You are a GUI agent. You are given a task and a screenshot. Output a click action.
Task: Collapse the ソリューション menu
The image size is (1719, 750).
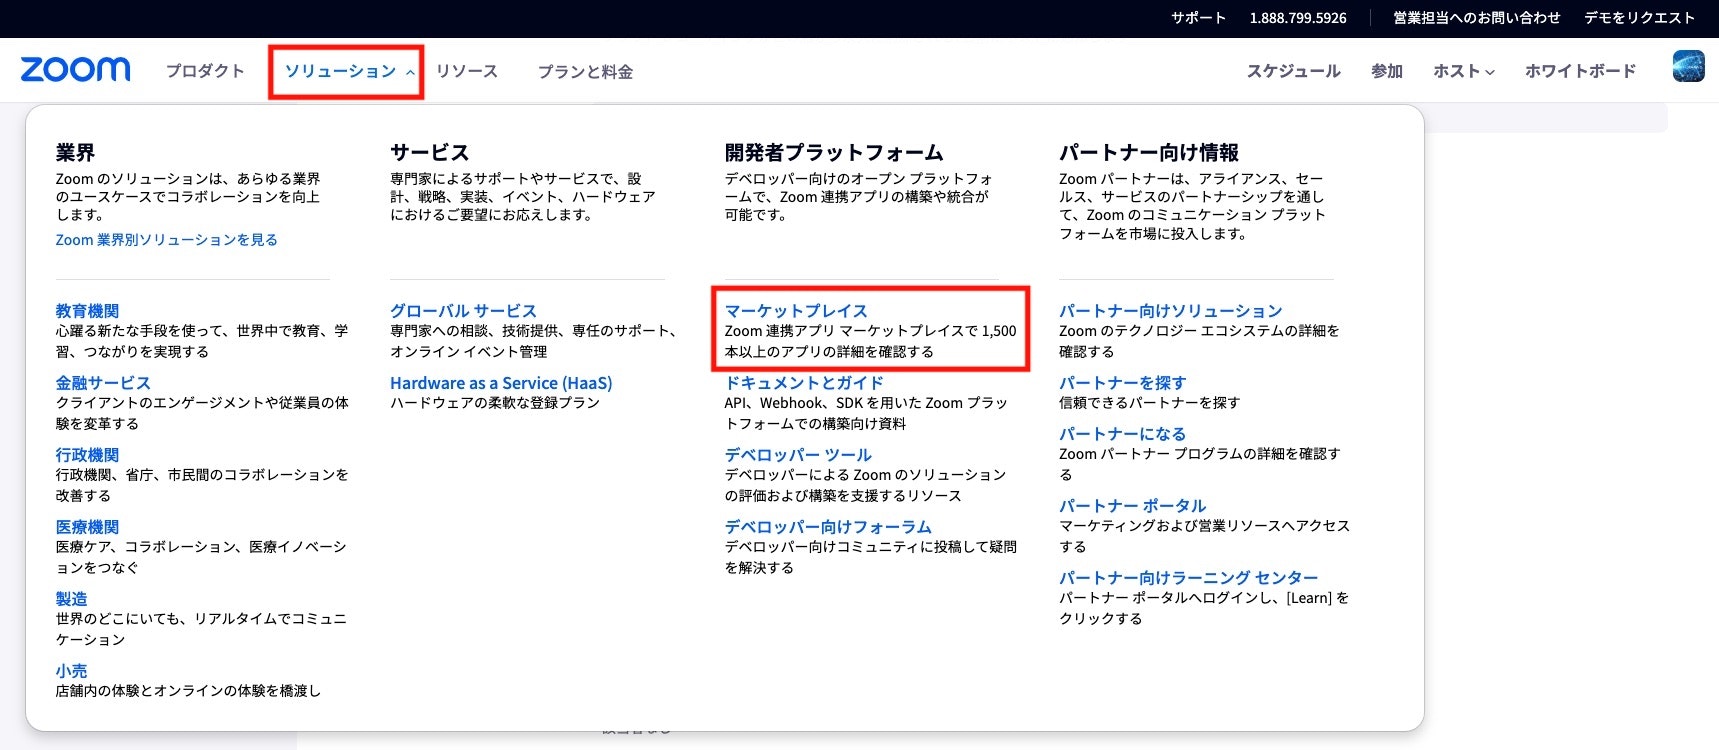click(x=349, y=71)
